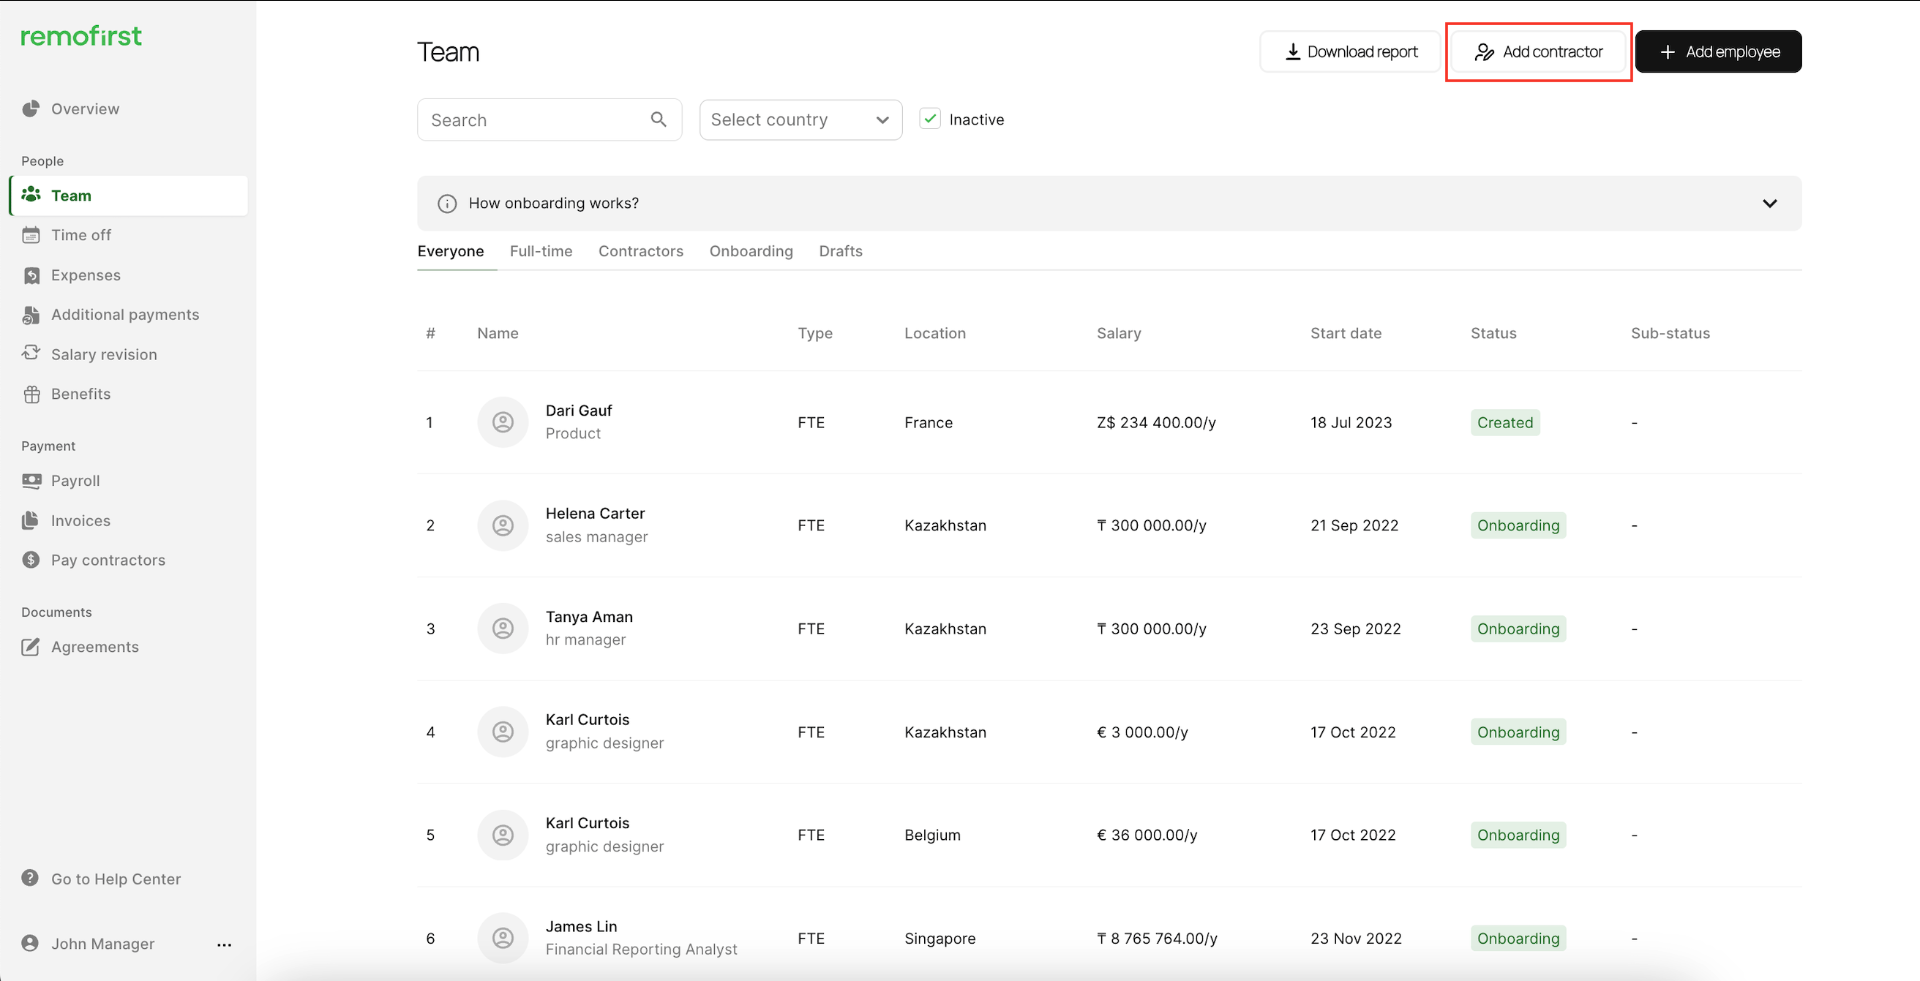Open Expenses in the sidebar
1920x981 pixels.
coord(86,275)
